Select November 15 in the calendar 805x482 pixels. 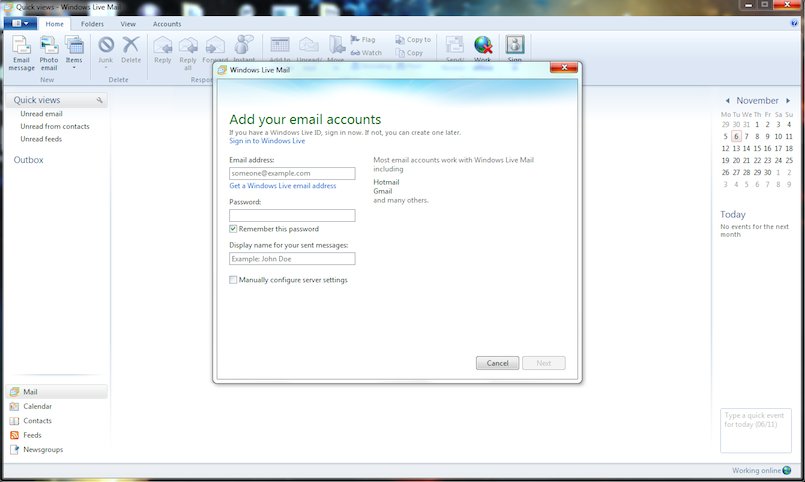tap(757, 148)
